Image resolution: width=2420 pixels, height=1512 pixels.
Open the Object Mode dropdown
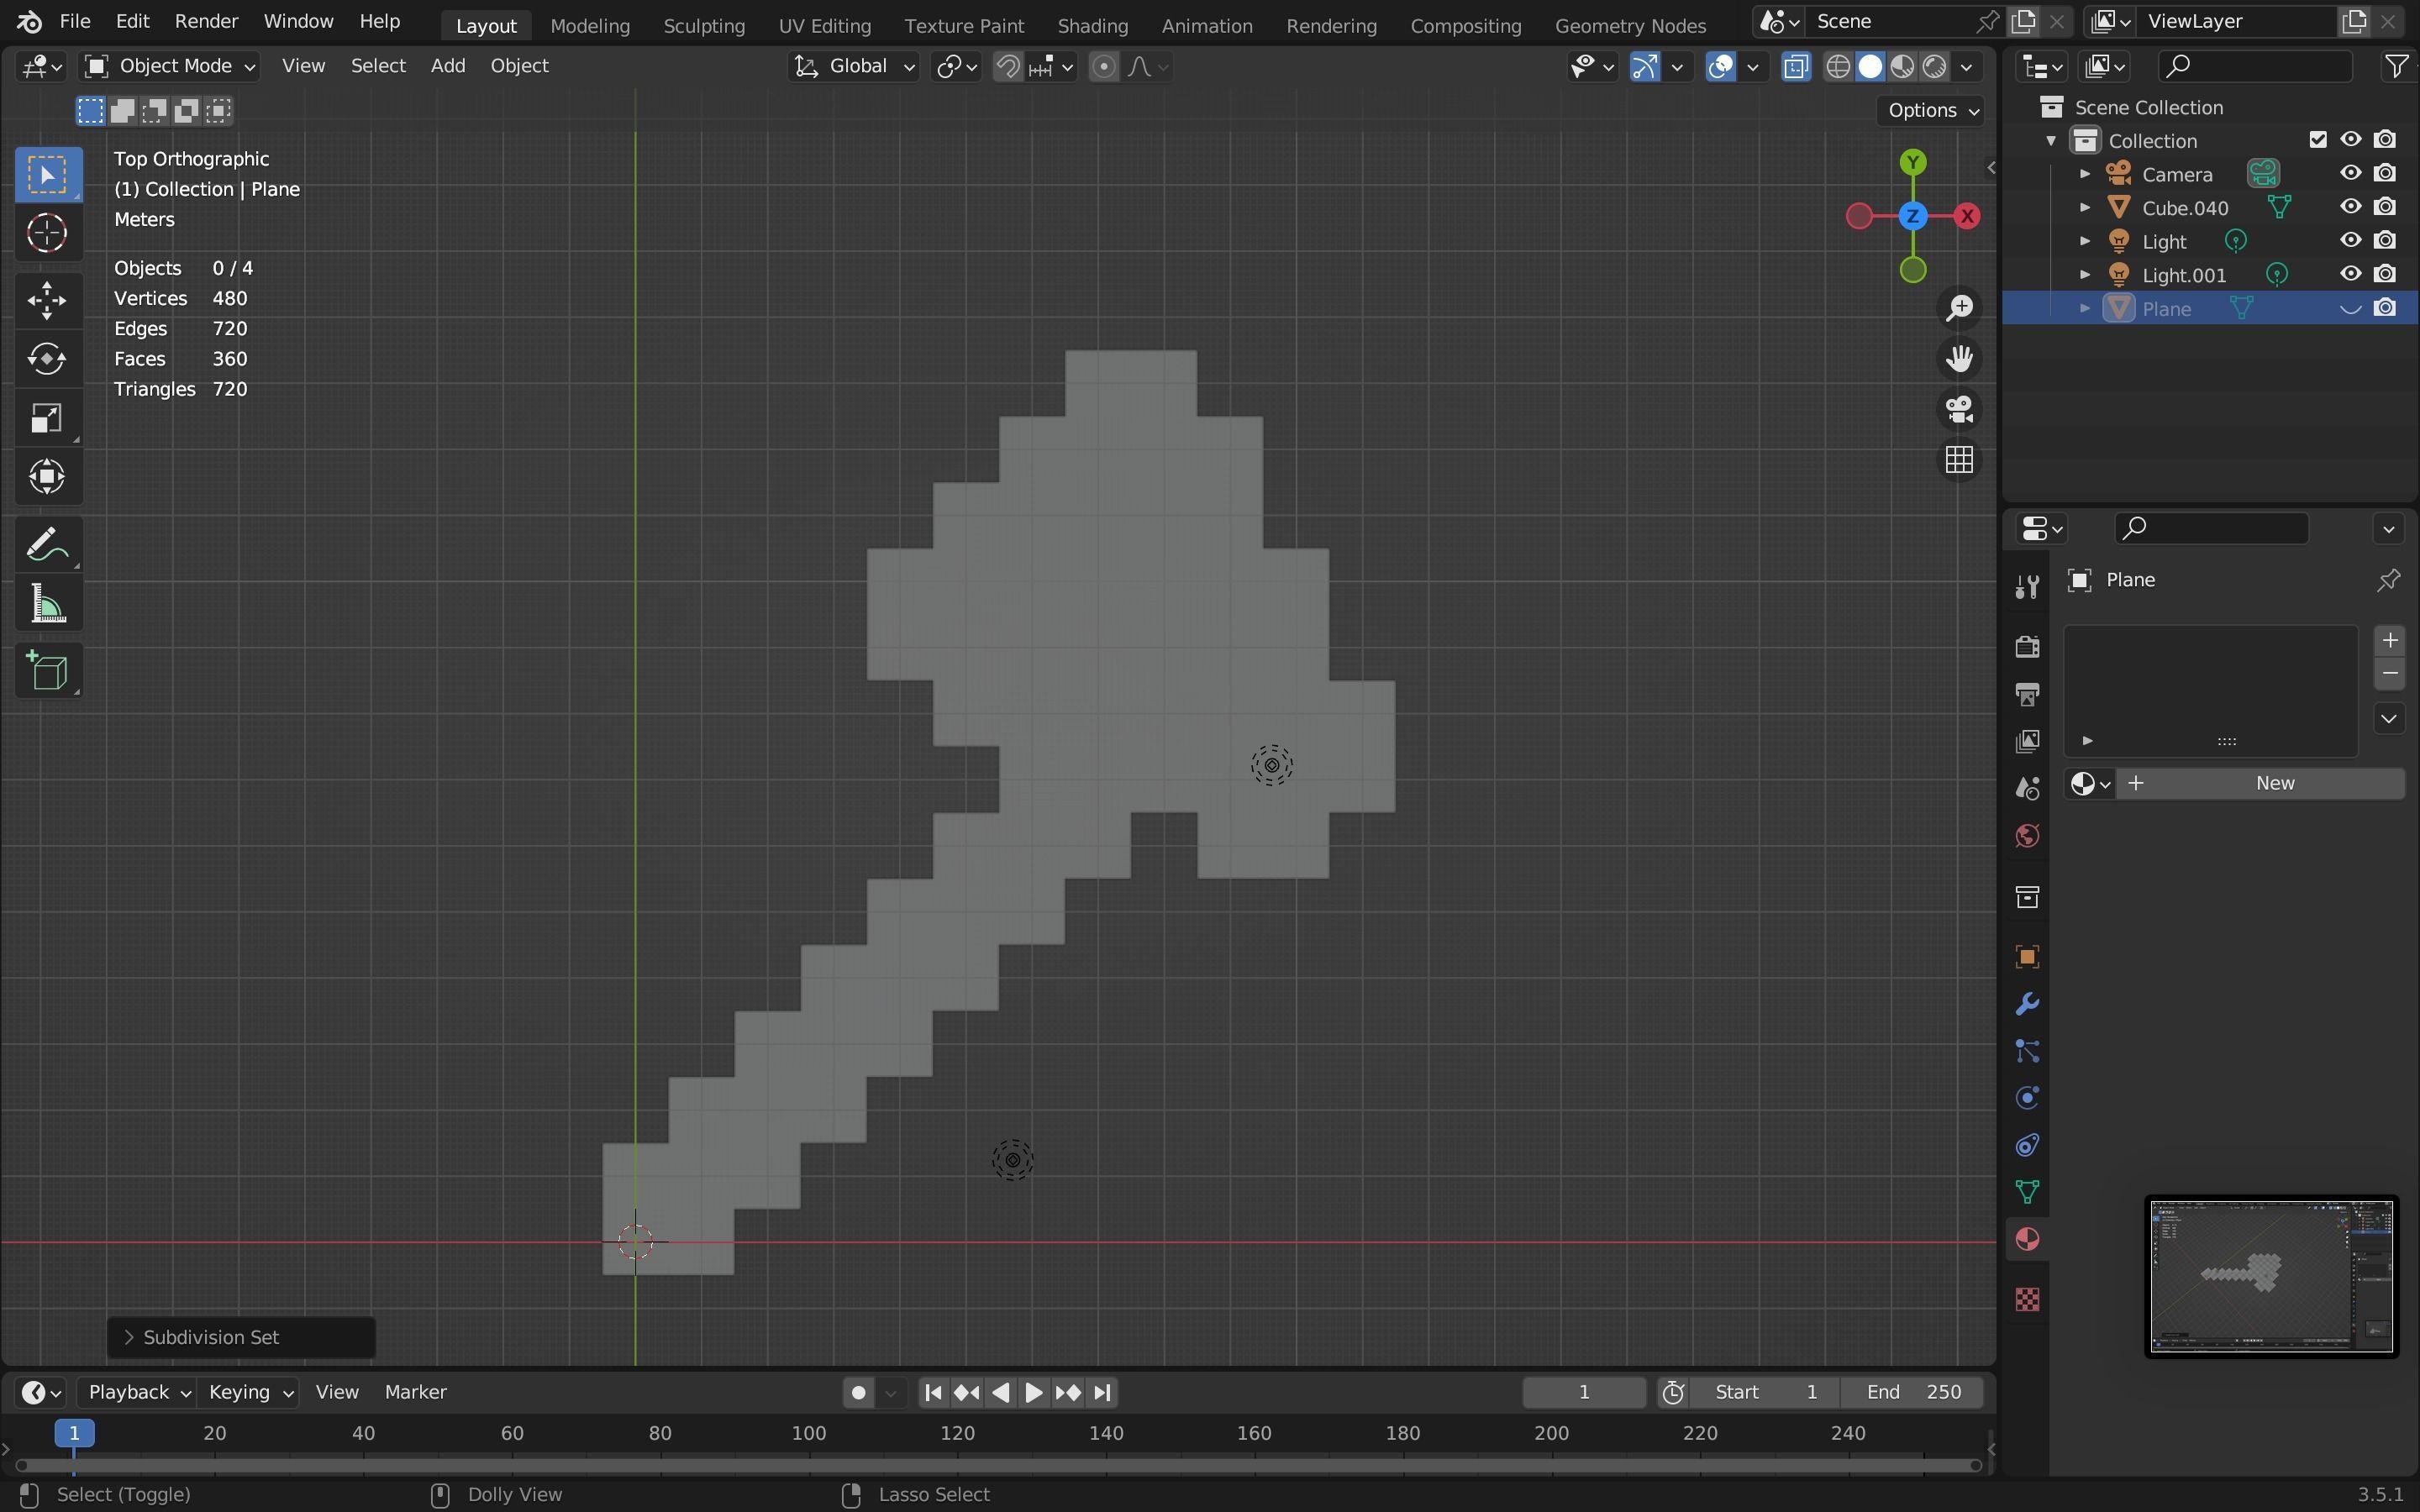[169, 66]
